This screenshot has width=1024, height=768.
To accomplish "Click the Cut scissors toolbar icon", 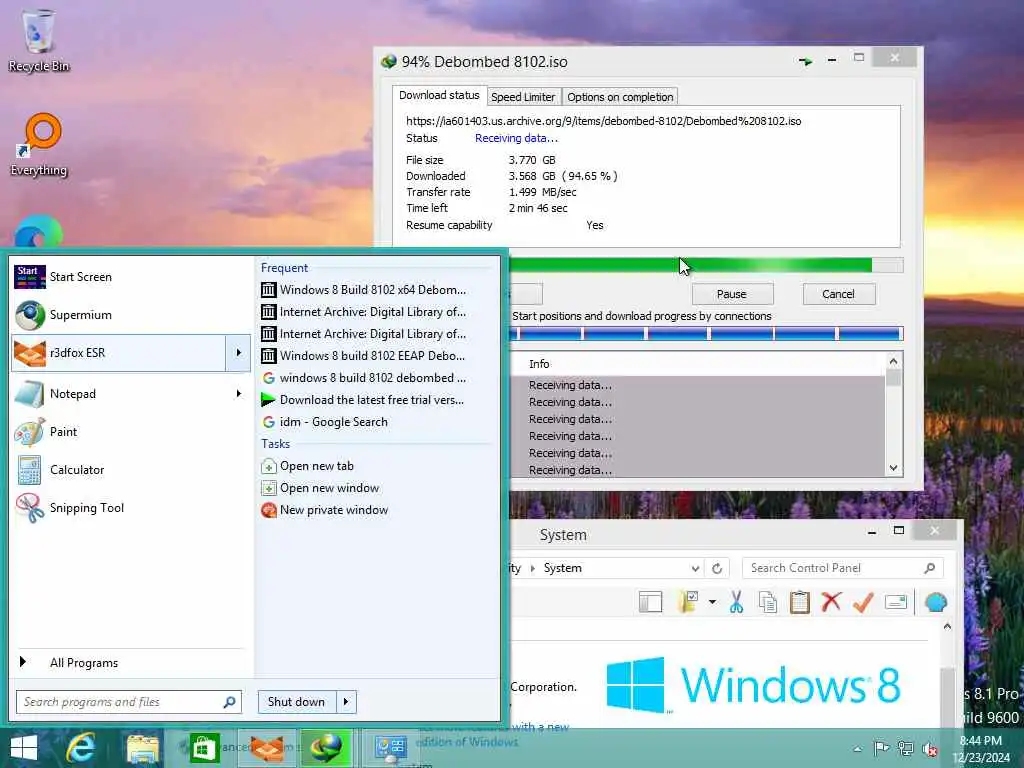I will (737, 602).
